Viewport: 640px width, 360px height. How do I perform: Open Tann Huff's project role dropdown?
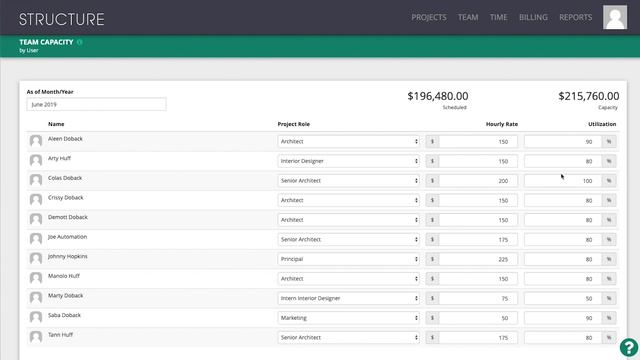tap(349, 338)
